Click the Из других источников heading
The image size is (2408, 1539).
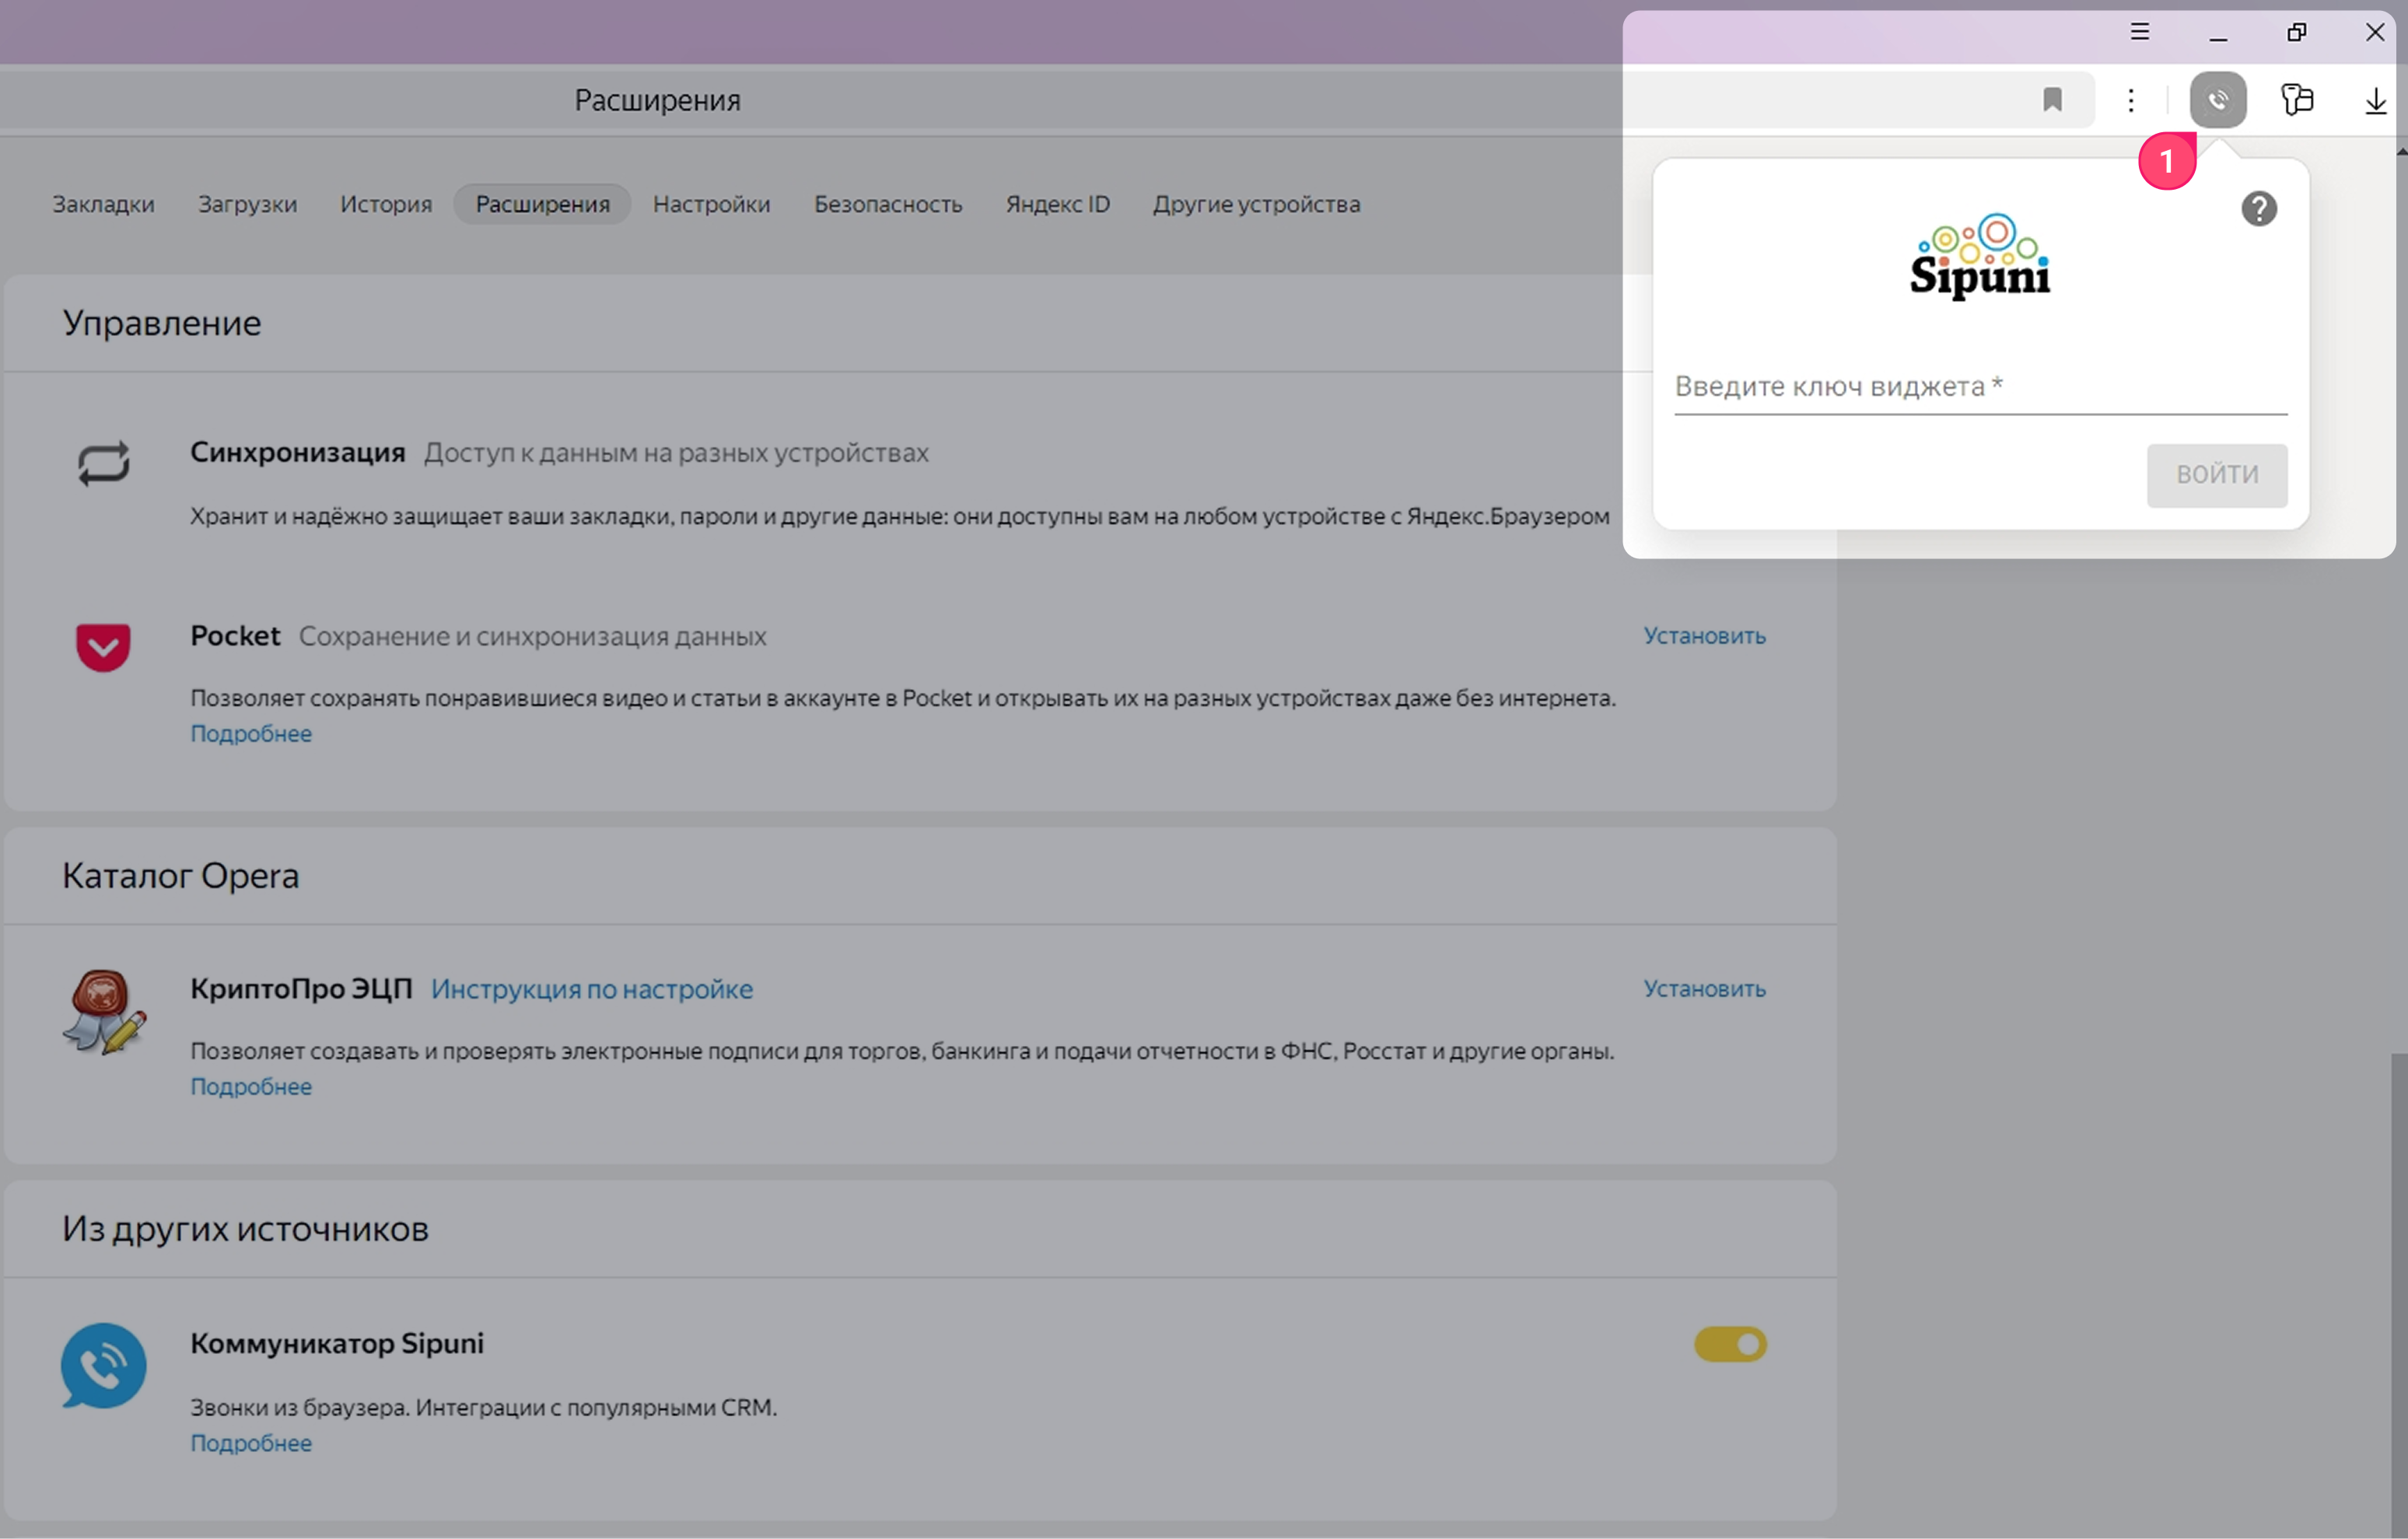(x=246, y=1229)
